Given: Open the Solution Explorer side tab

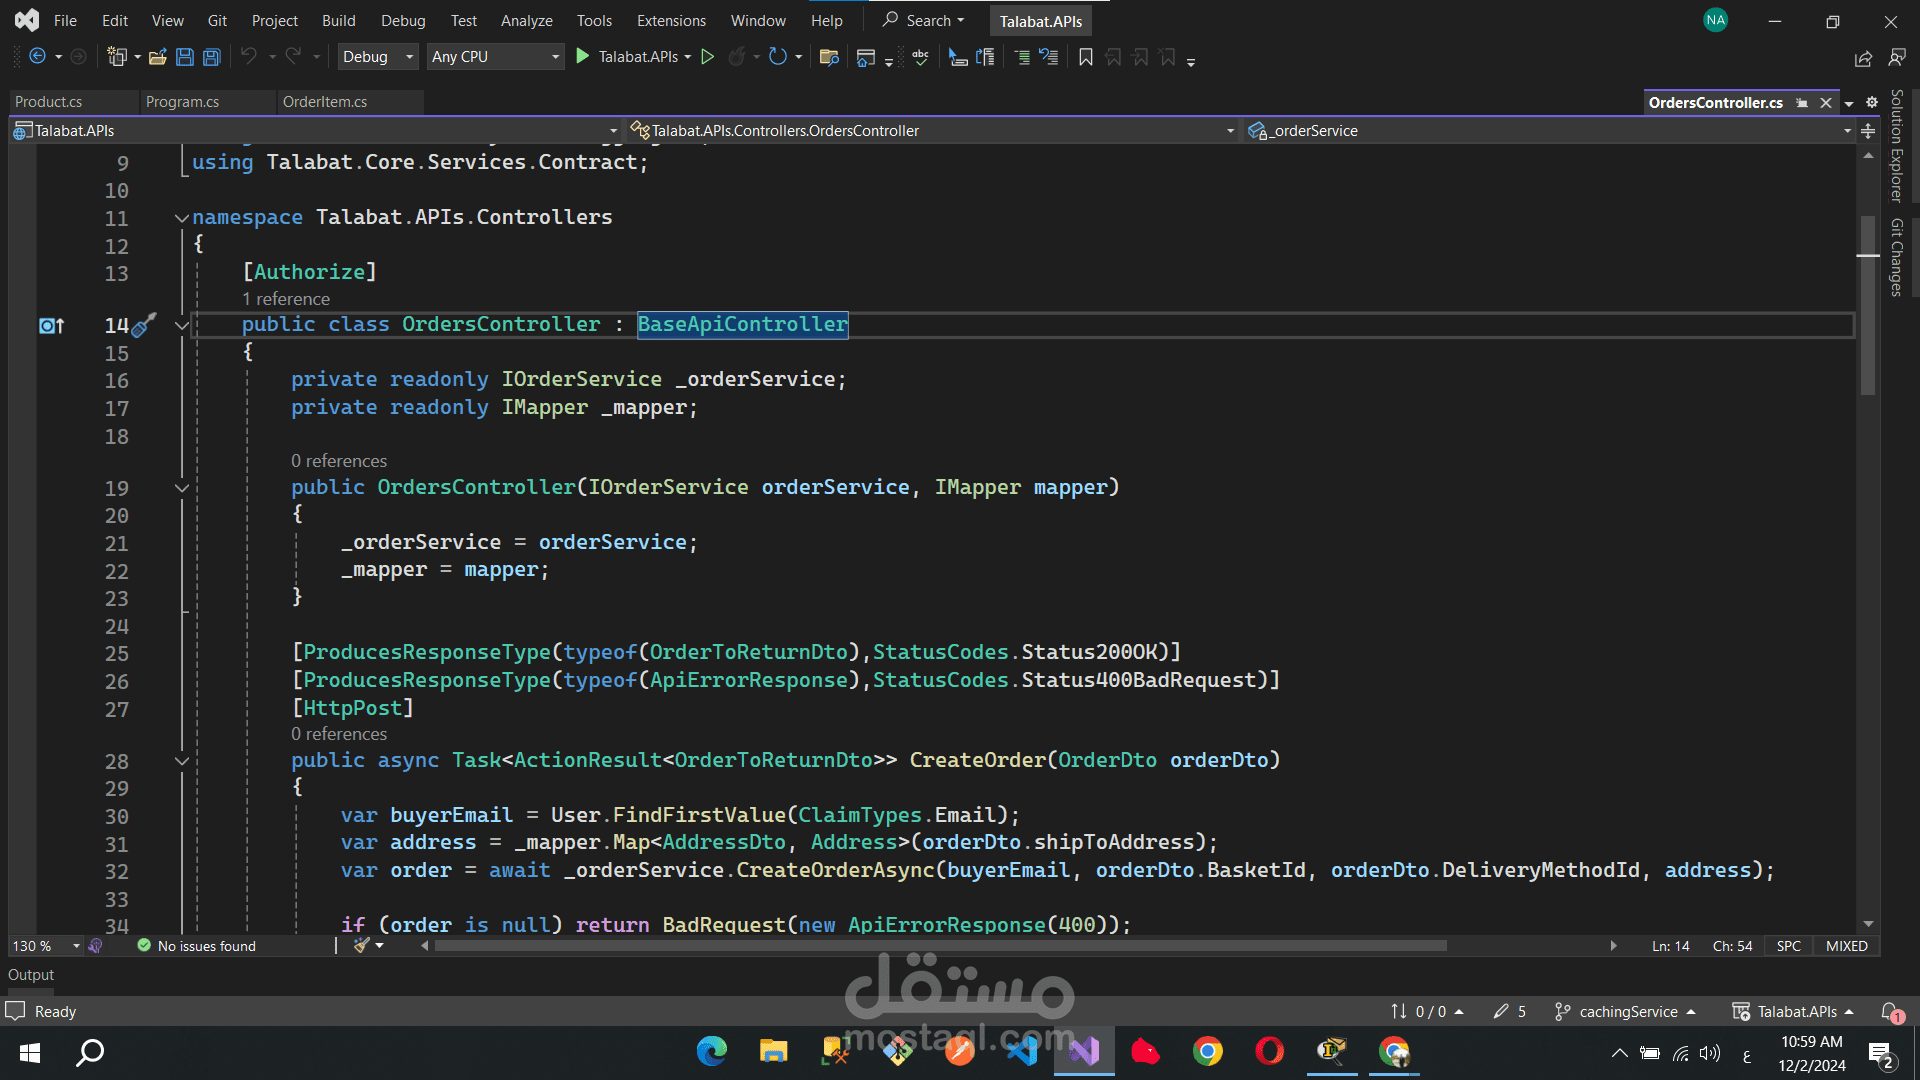Looking at the screenshot, I should click(1897, 146).
